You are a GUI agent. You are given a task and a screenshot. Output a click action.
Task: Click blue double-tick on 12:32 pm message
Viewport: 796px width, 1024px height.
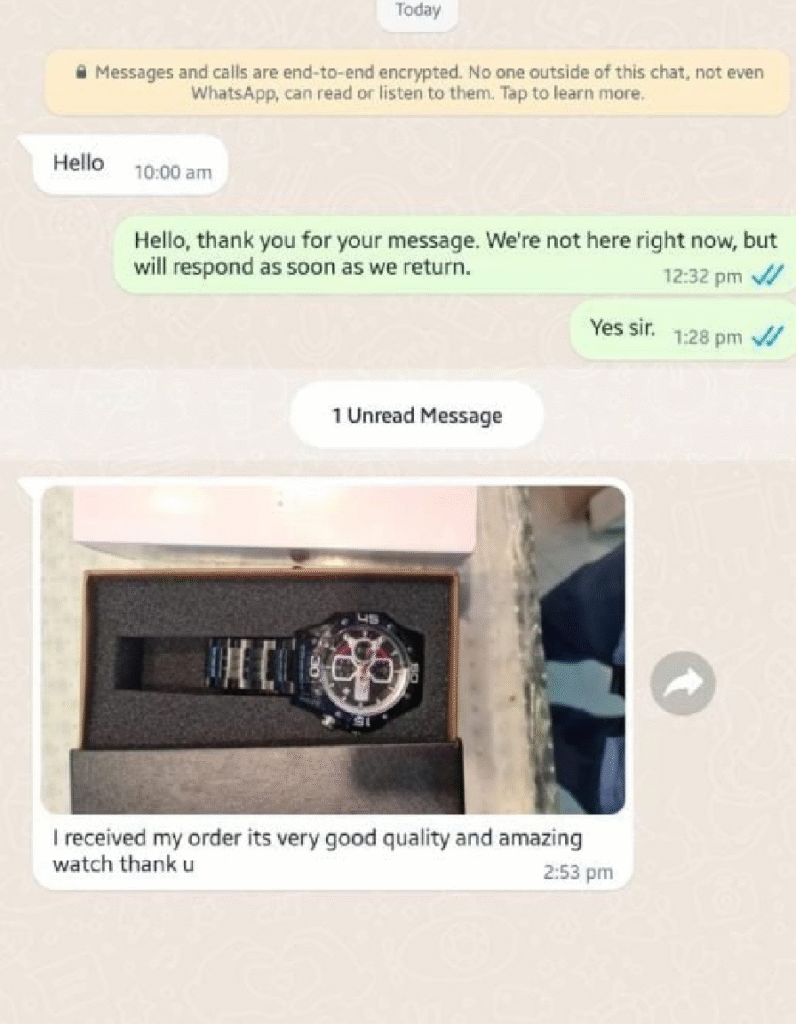coord(767,277)
